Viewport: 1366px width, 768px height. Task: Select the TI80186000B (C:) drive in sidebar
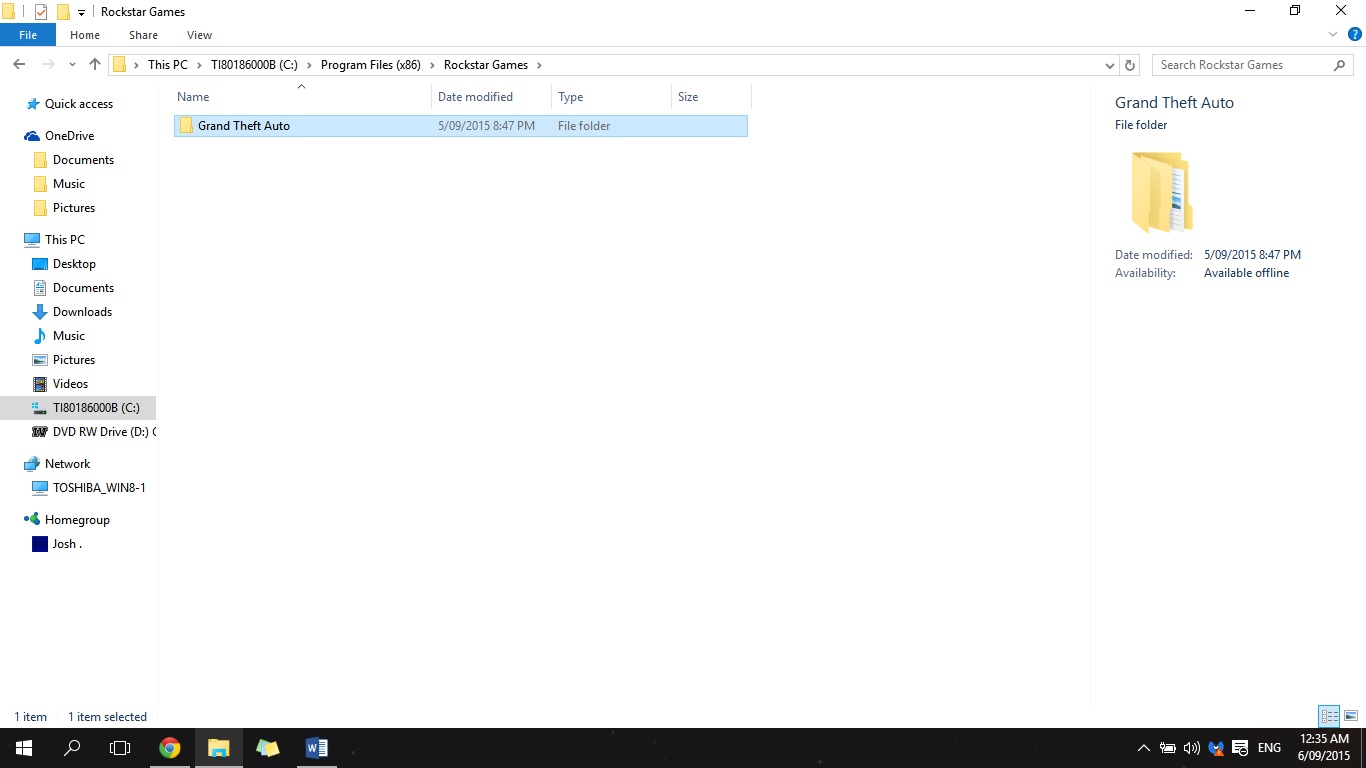point(78,408)
